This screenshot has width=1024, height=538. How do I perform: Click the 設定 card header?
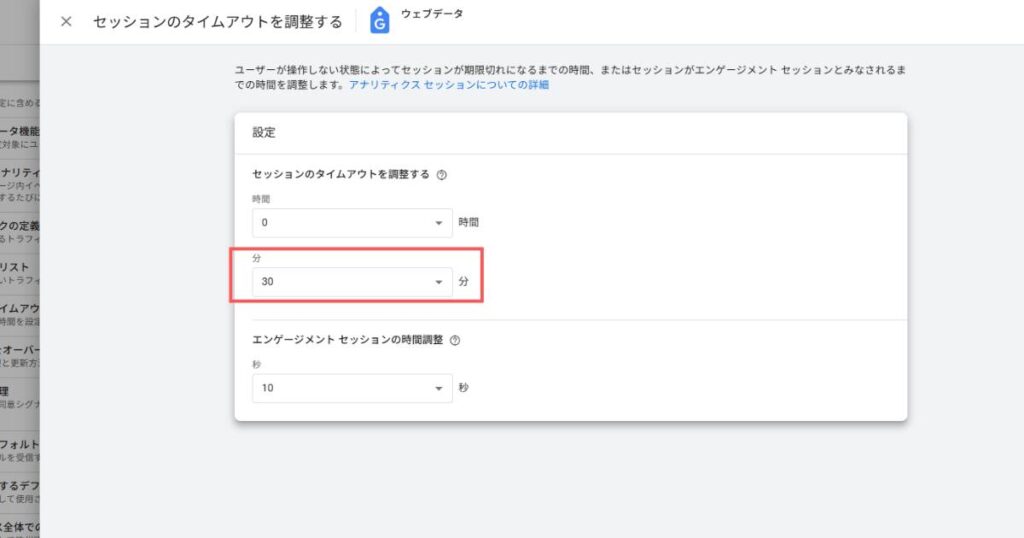pos(264,132)
